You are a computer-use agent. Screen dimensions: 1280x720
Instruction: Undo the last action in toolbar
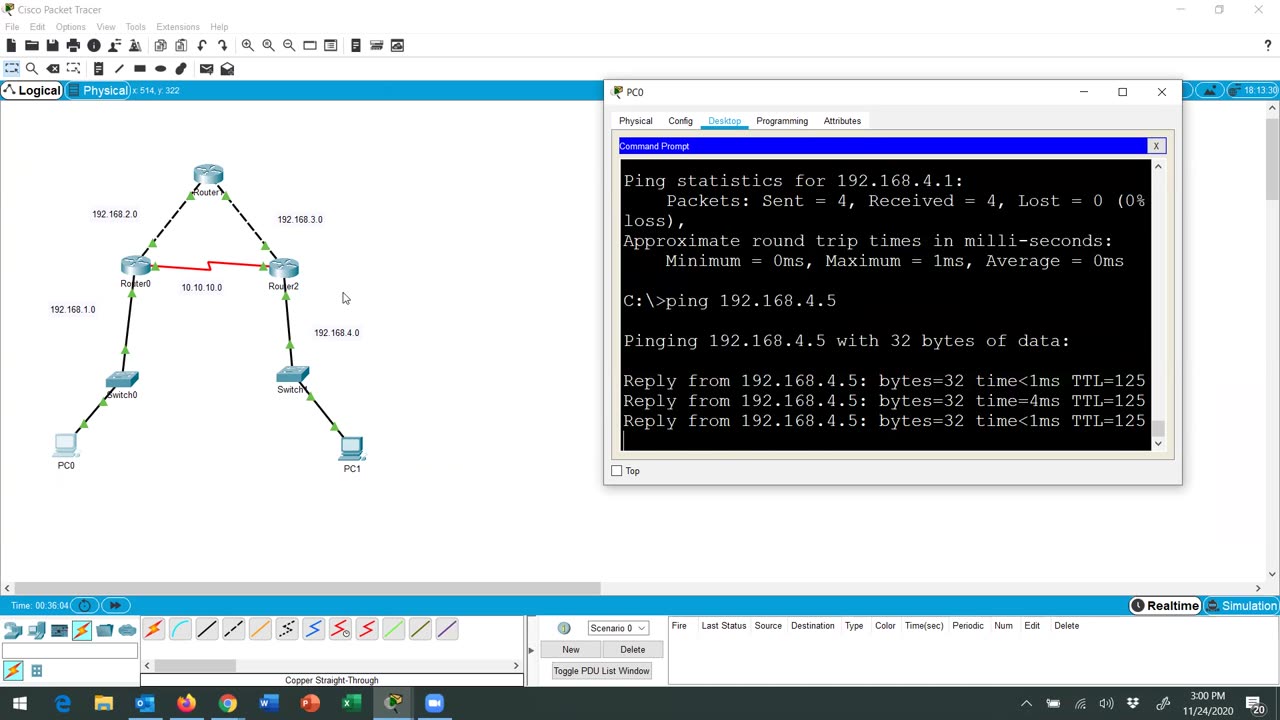(202, 45)
